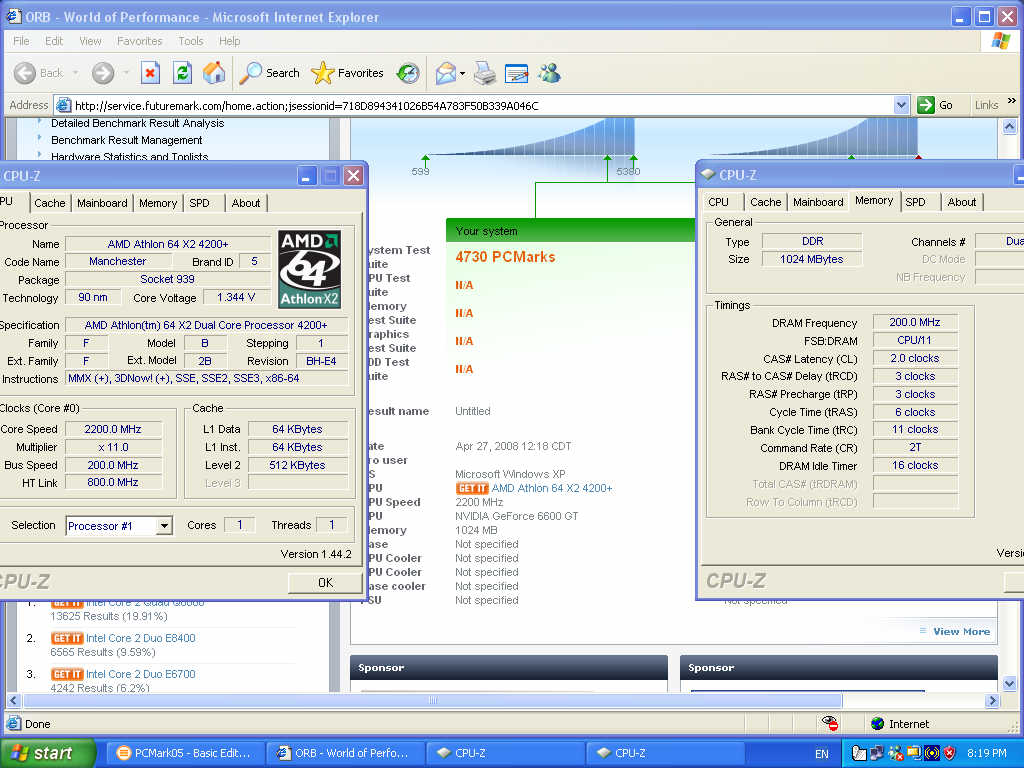This screenshot has height=768, width=1024.
Task: Switch to About tab in left CPU-Z
Action: [x=246, y=203]
